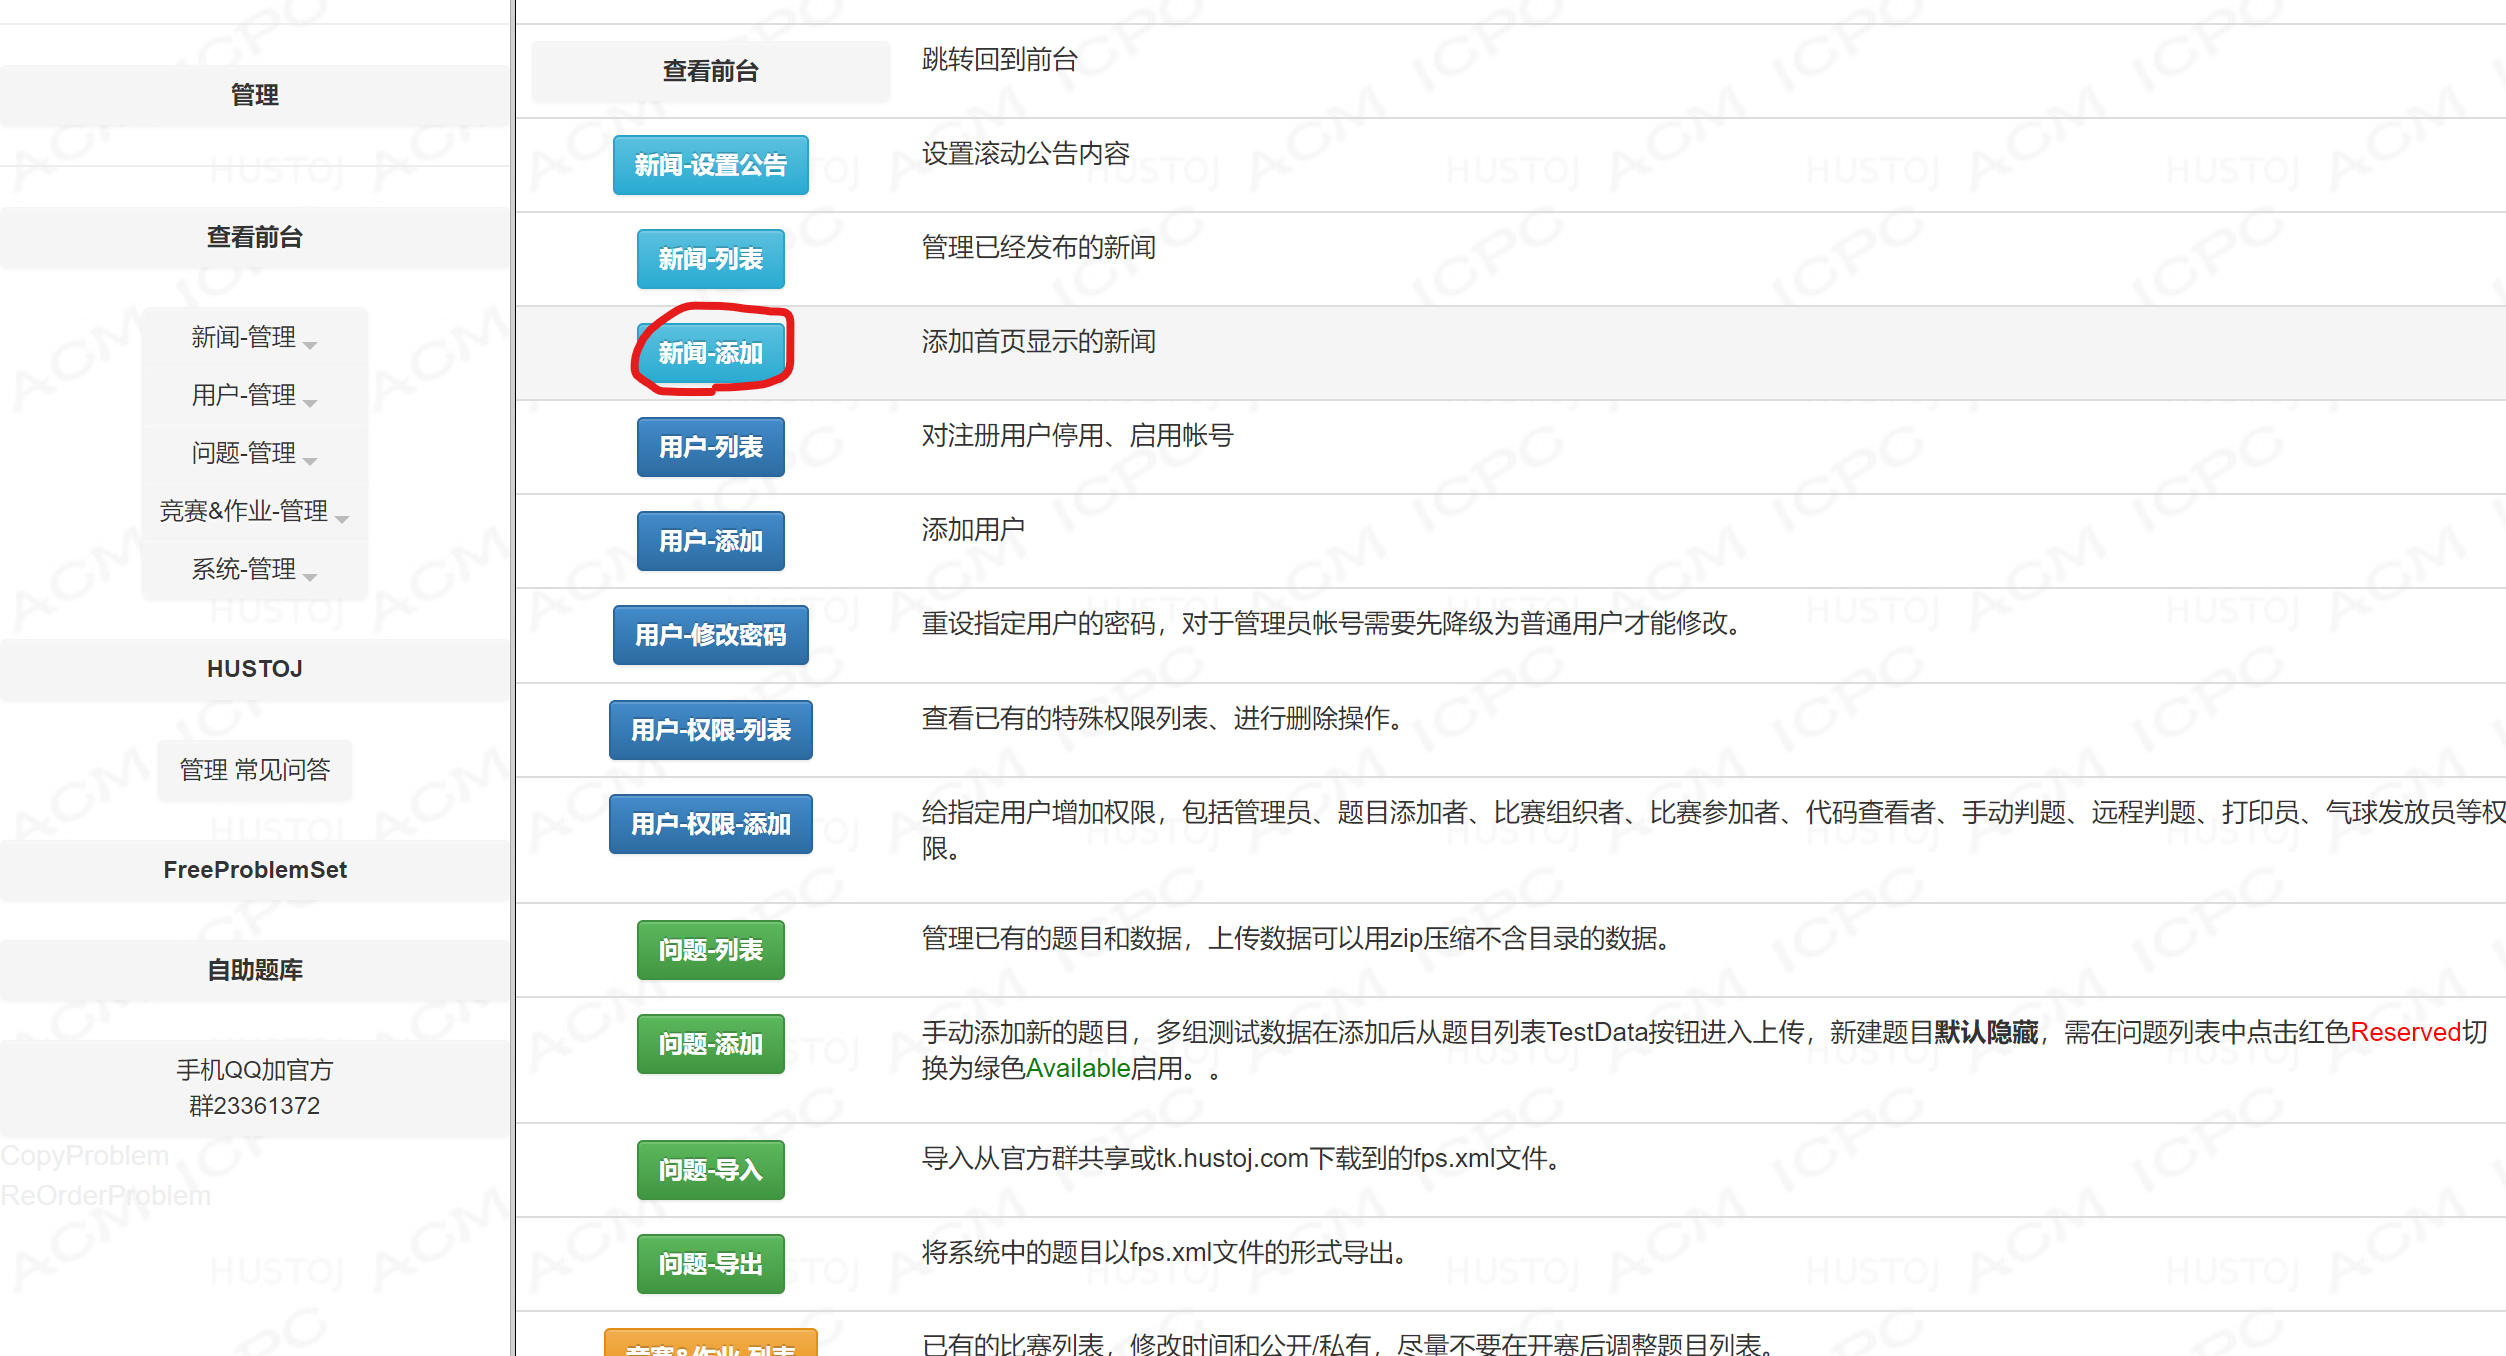Image resolution: width=2506 pixels, height=1356 pixels.
Task: Expand the 系统-管理 dropdown menu
Action: coord(254,569)
